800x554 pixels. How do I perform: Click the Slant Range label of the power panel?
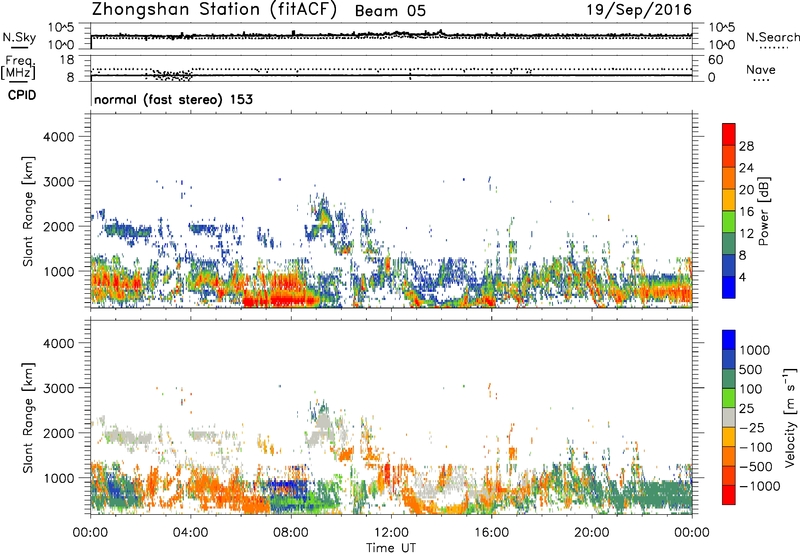click(28, 211)
